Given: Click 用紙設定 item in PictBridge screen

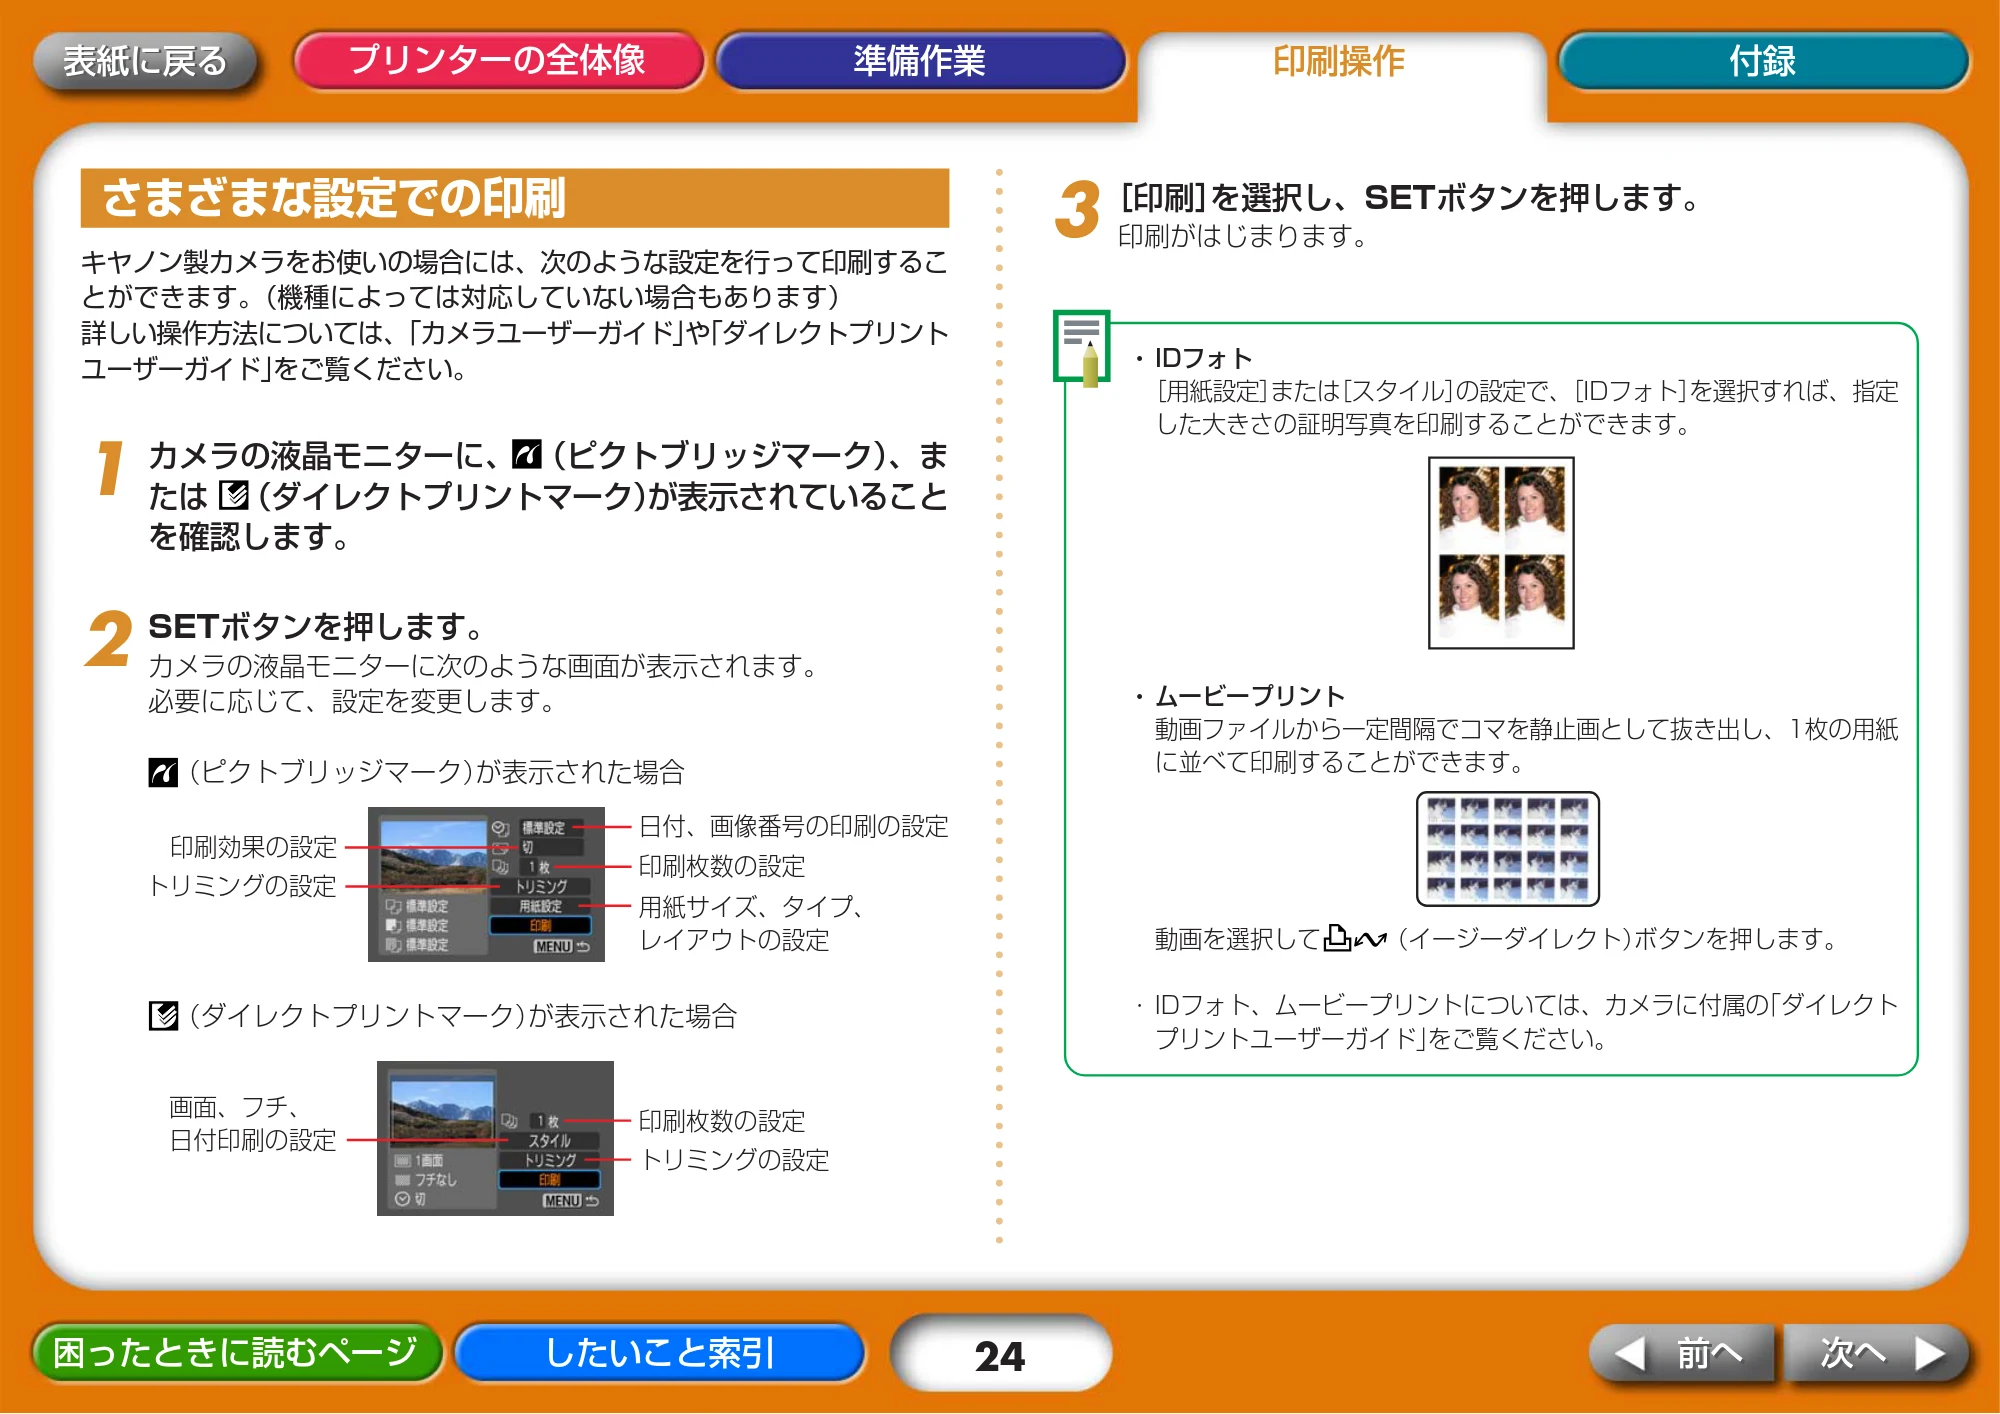Looking at the screenshot, I should click(x=540, y=906).
